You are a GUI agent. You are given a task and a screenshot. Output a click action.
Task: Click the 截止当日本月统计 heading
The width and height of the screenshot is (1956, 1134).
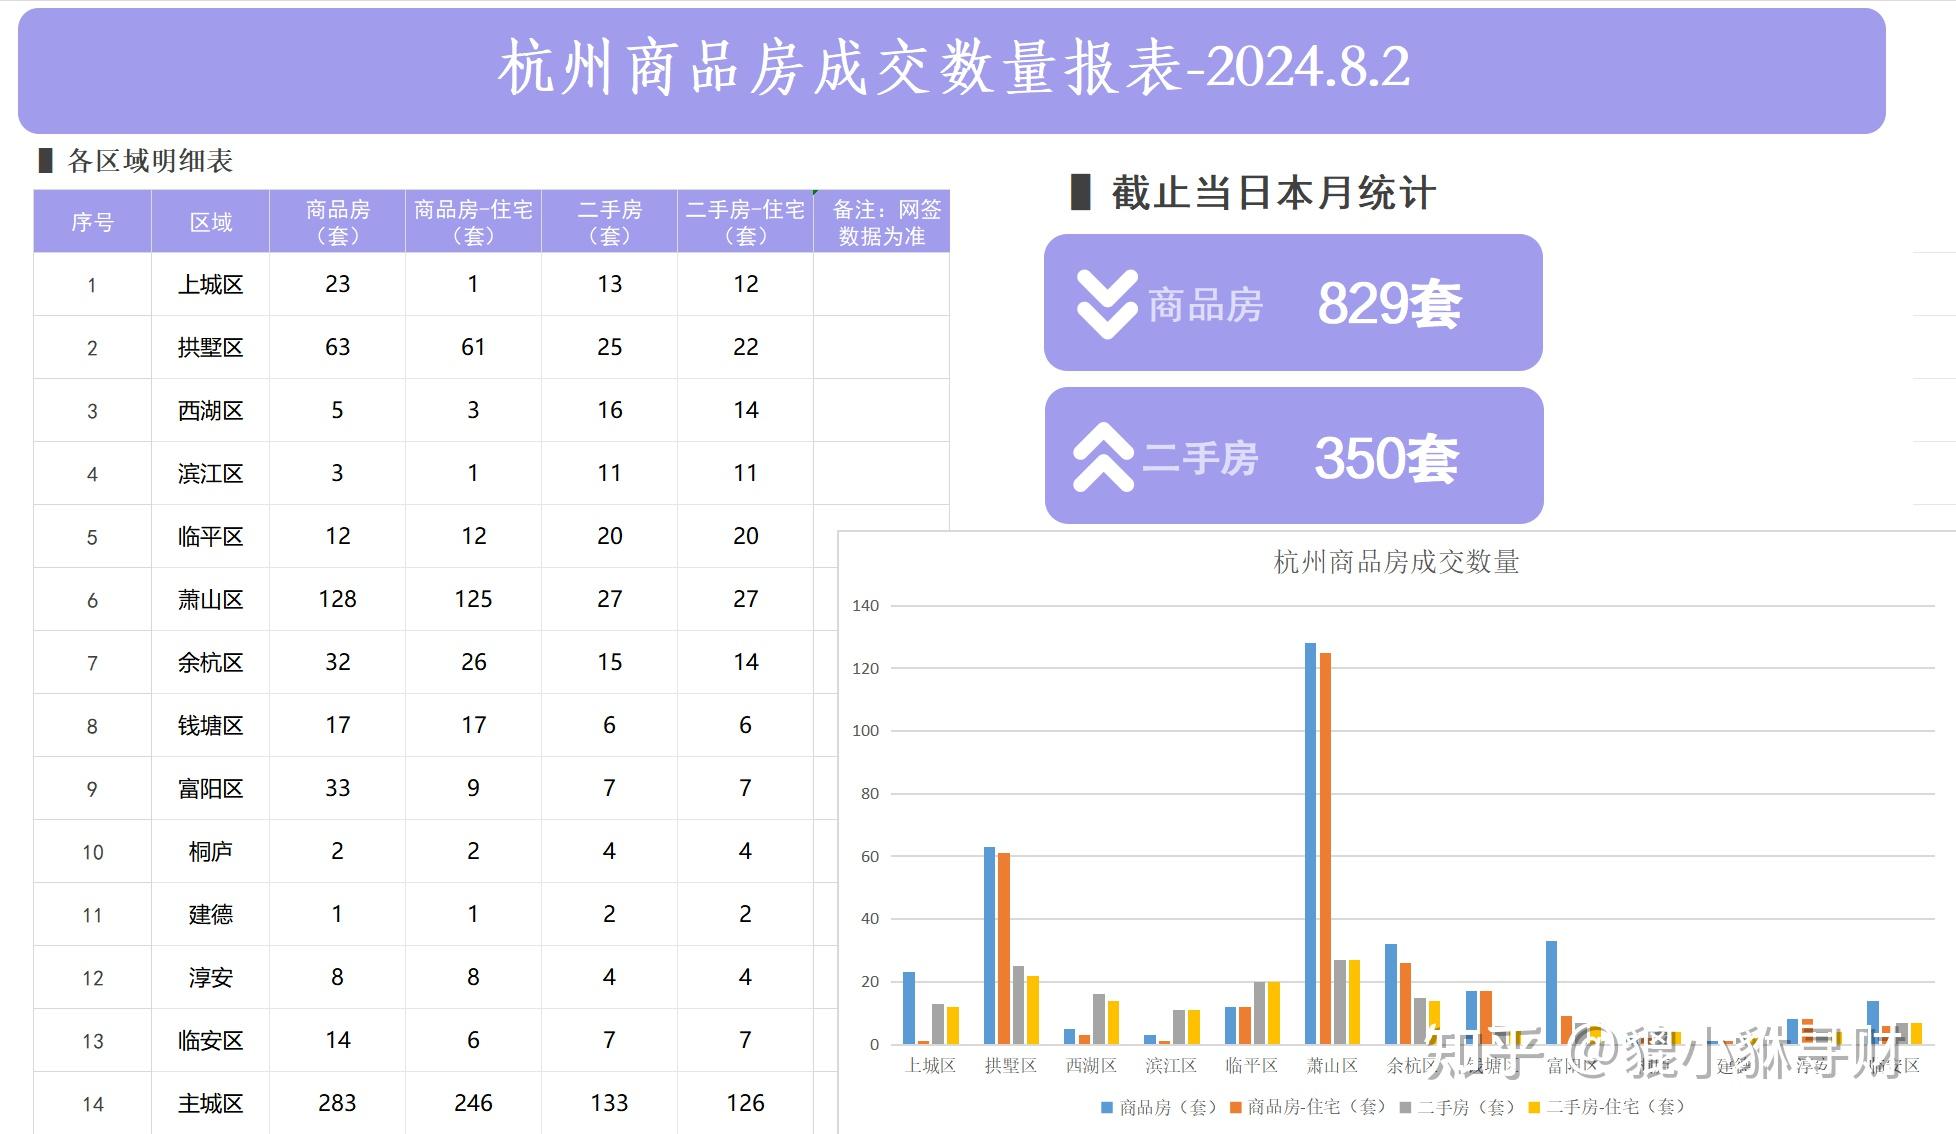(1273, 192)
